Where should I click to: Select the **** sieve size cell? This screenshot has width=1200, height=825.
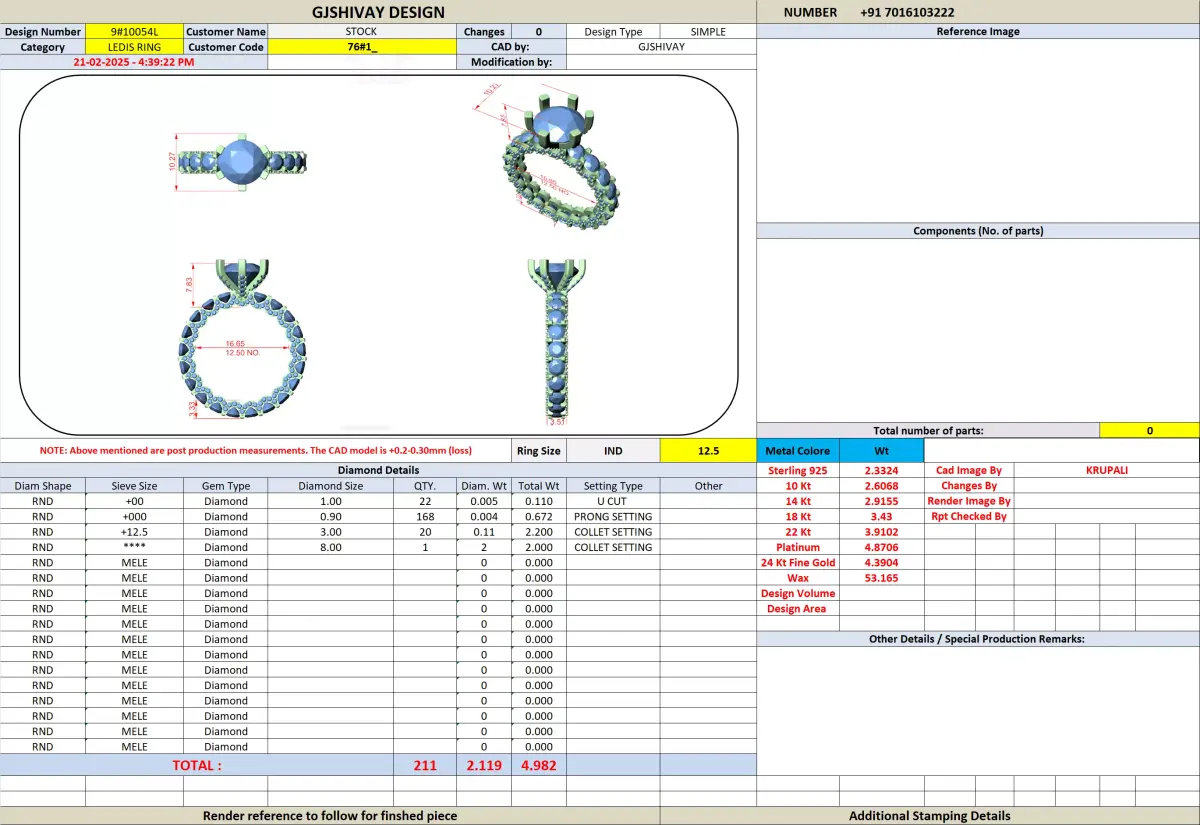pyautogui.click(x=134, y=547)
